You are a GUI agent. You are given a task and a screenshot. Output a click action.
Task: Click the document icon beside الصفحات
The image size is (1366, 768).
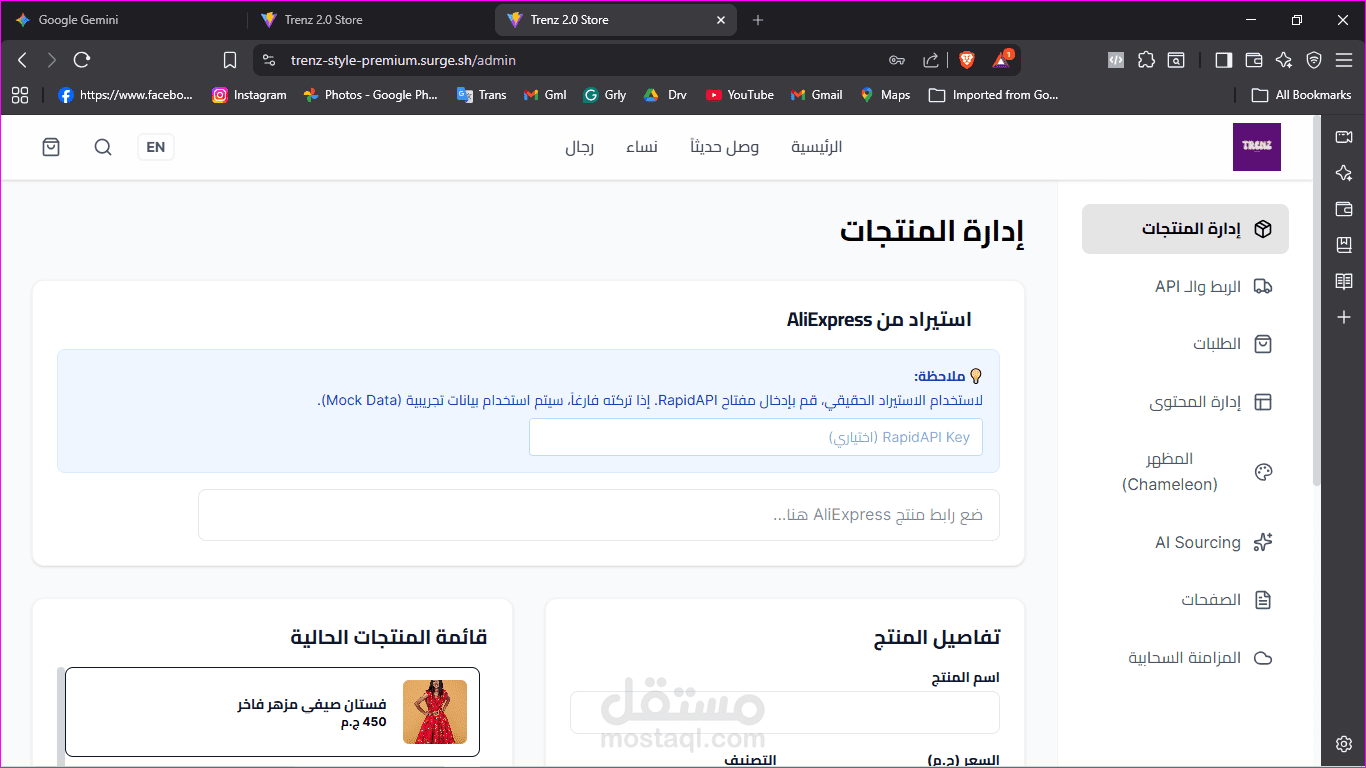[1263, 600]
